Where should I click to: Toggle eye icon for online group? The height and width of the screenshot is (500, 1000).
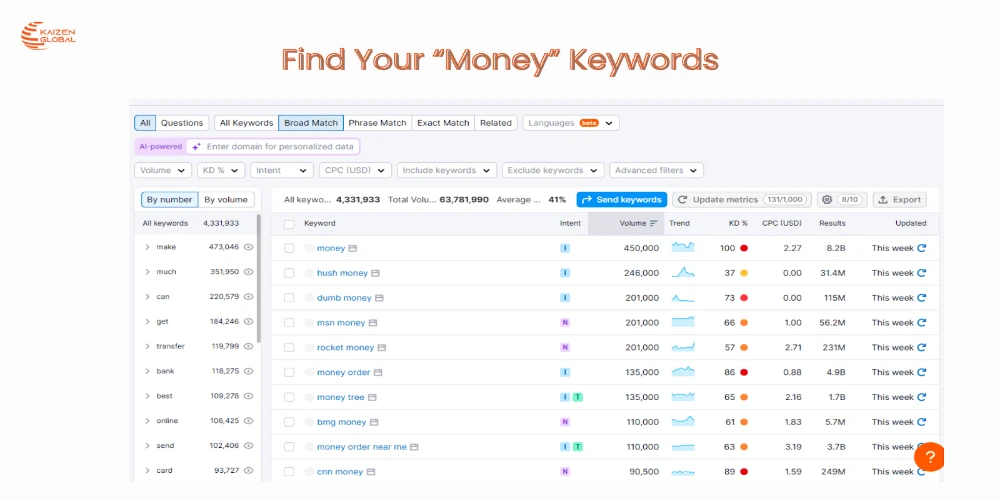pos(249,421)
